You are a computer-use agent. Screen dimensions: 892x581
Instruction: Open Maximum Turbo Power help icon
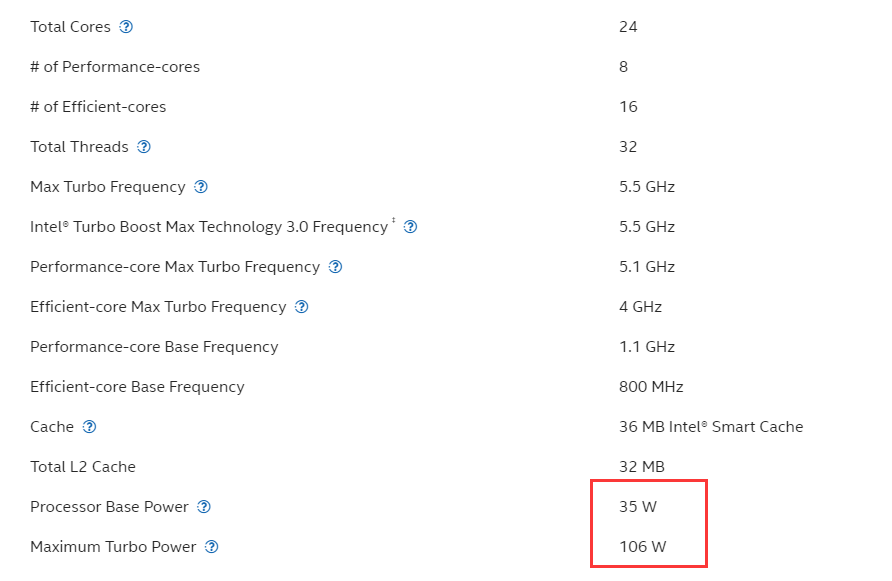pyautogui.click(x=212, y=546)
